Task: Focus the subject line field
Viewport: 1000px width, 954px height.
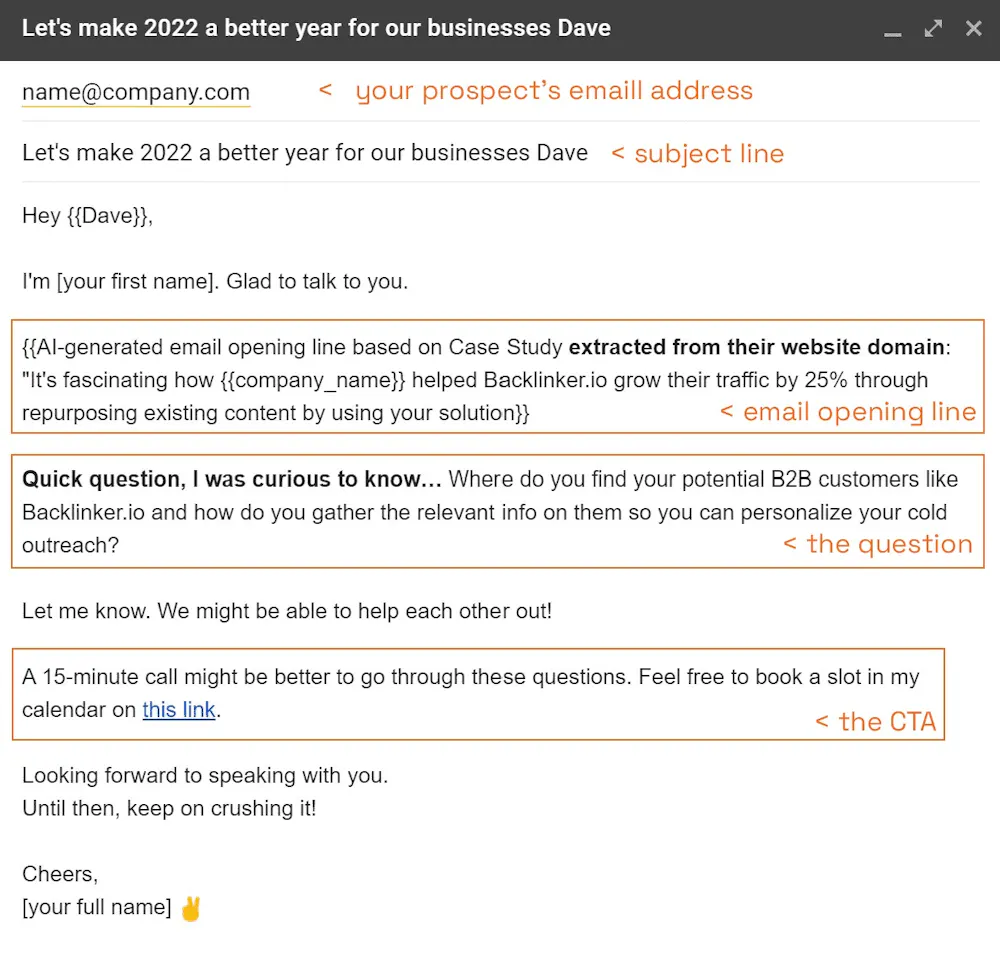Action: 305,153
